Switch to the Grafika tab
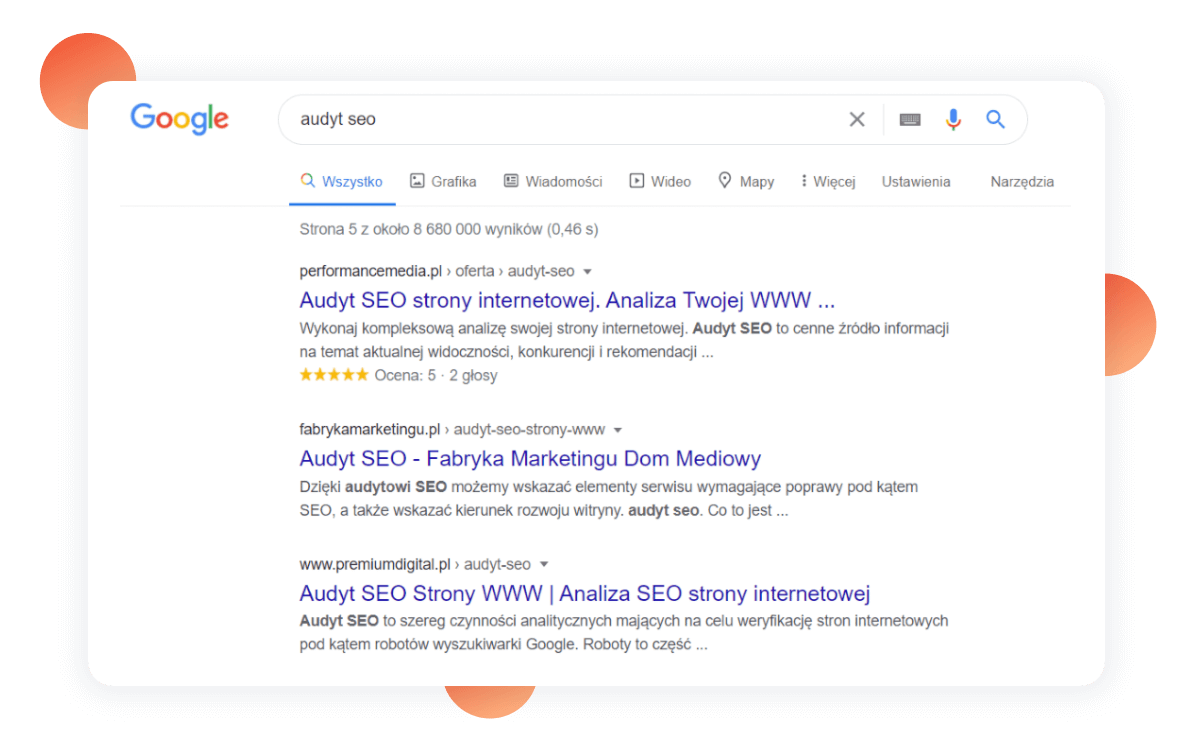The image size is (1192, 752). click(x=443, y=182)
